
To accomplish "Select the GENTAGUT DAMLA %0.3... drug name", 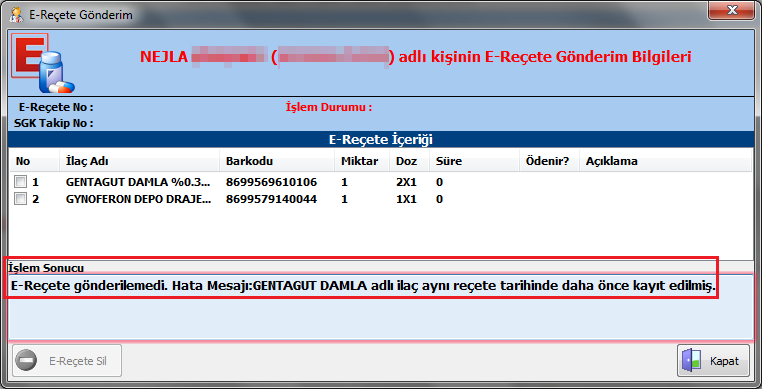I will click(139, 183).
